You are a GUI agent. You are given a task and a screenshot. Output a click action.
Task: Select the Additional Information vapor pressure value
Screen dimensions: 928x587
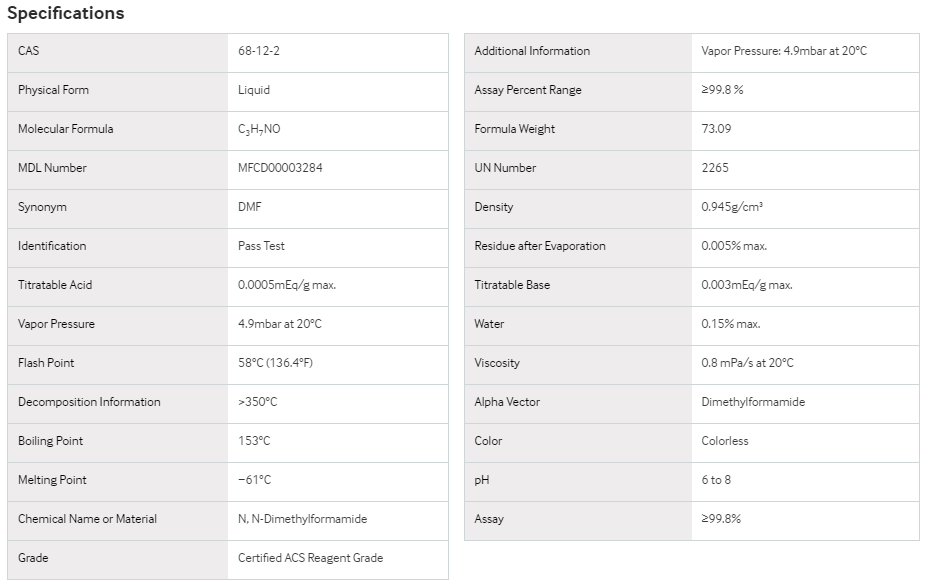click(x=784, y=51)
